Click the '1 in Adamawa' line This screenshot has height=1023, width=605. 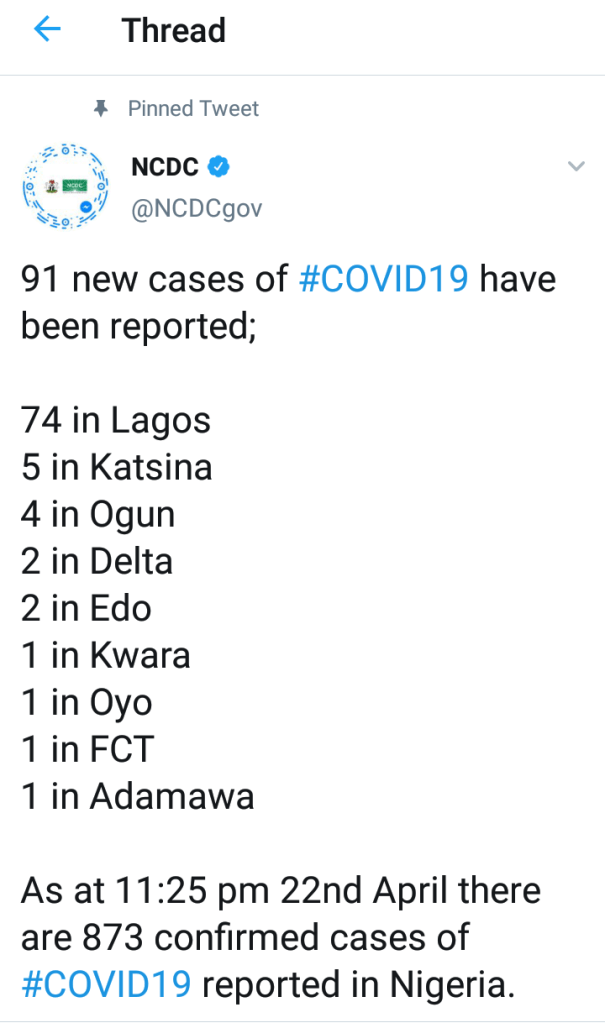click(137, 797)
